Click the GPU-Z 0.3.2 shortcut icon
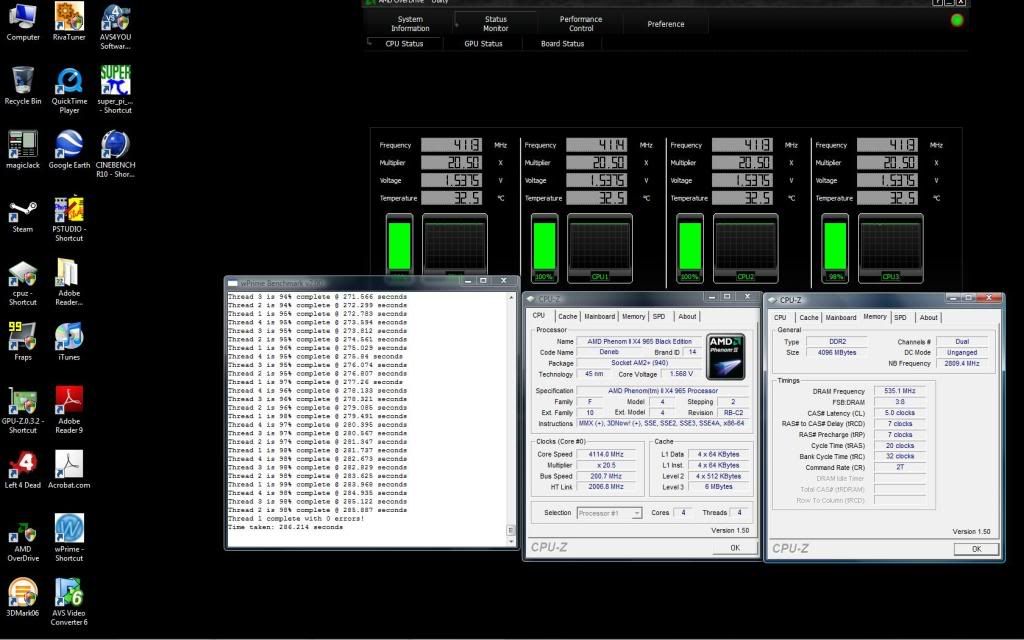This screenshot has height=640, width=1024. (x=23, y=410)
